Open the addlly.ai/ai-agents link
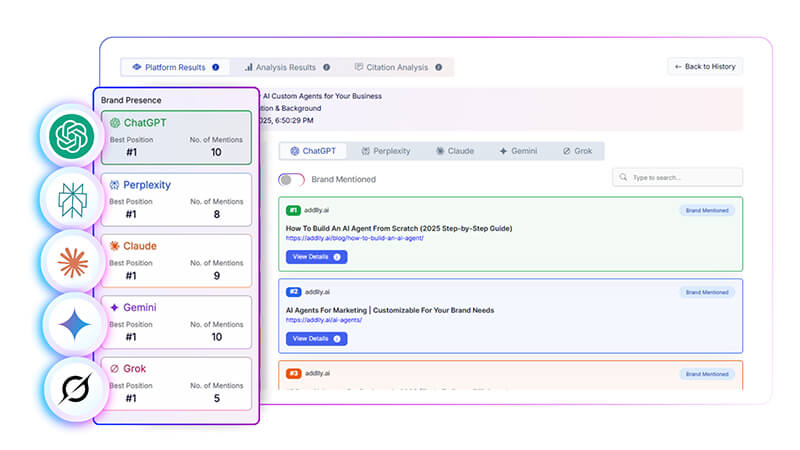Screen dimensions: 800x450 (324, 320)
